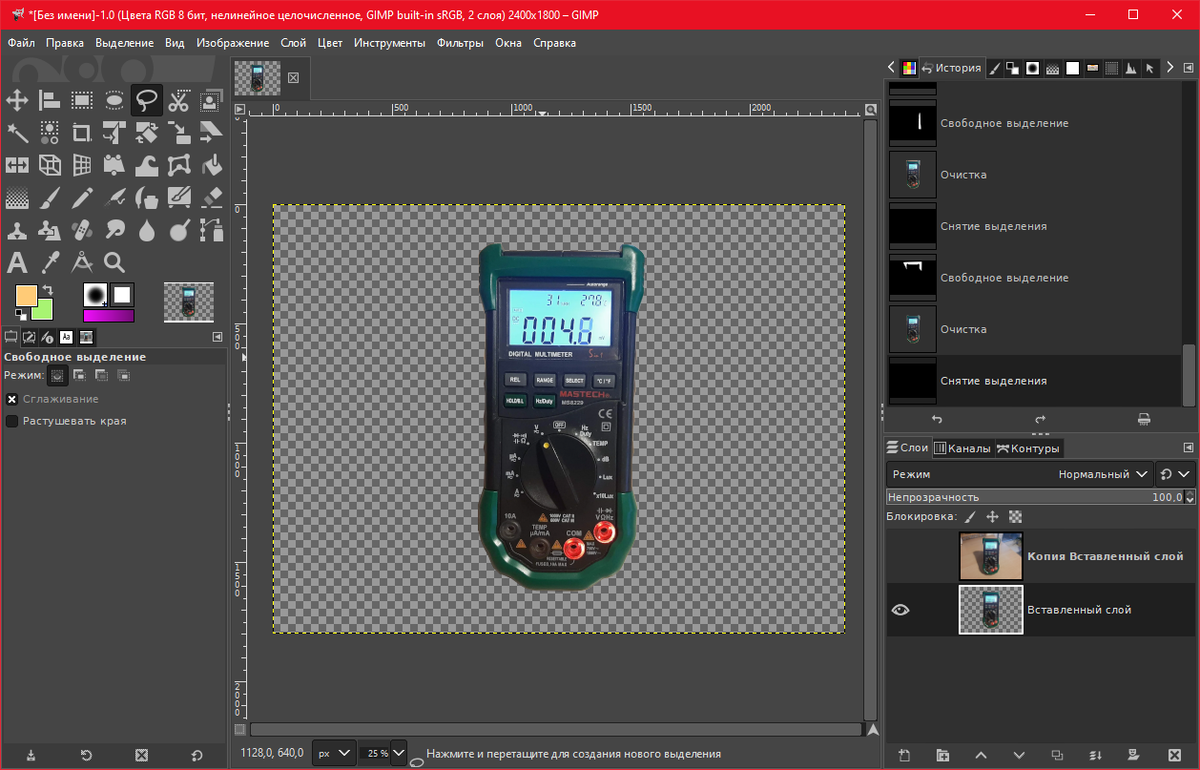Viewport: 1200px width, 770px height.
Task: Delete the layer with X button
Action: pyautogui.click(x=1174, y=755)
